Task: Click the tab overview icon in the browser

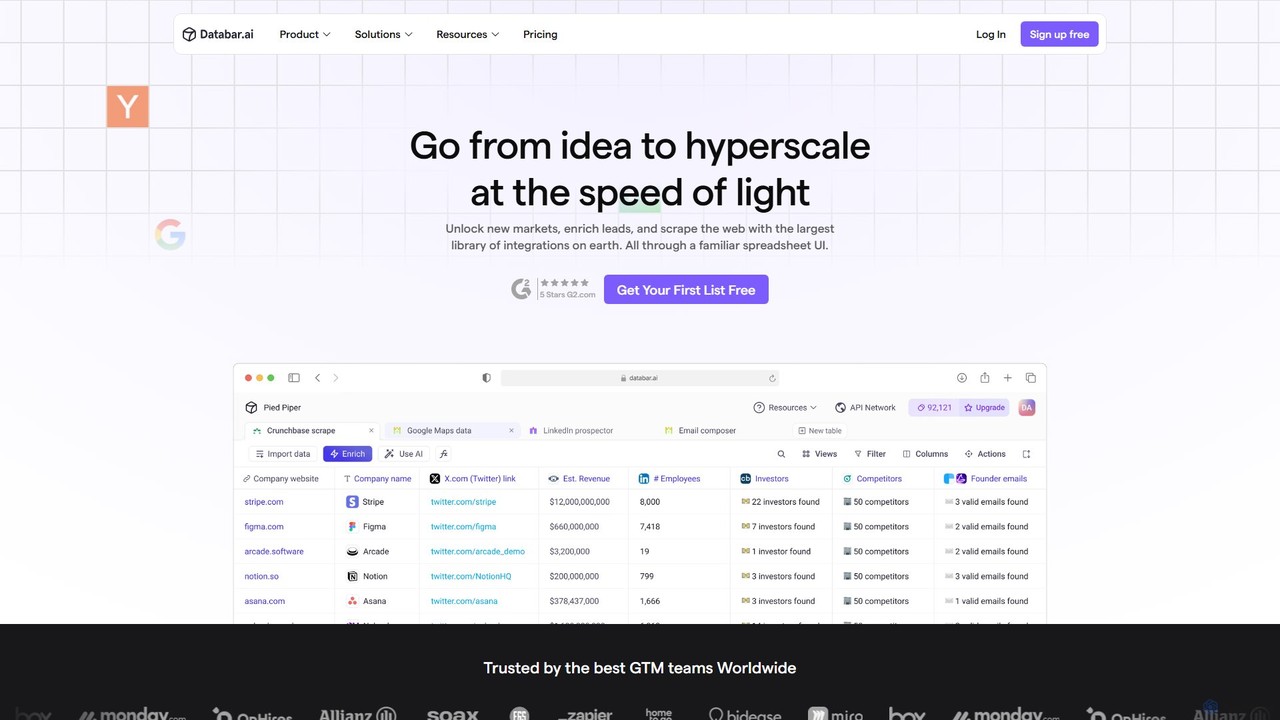Action: (1031, 378)
